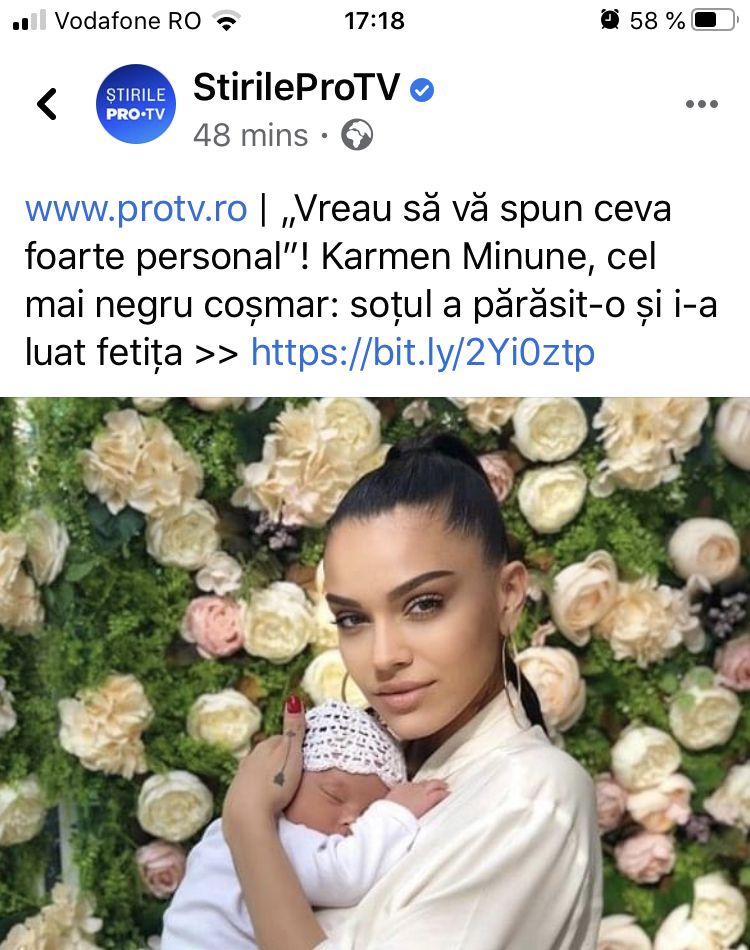
Task: Tap the baby's white knitted hat in photo
Action: [354, 742]
